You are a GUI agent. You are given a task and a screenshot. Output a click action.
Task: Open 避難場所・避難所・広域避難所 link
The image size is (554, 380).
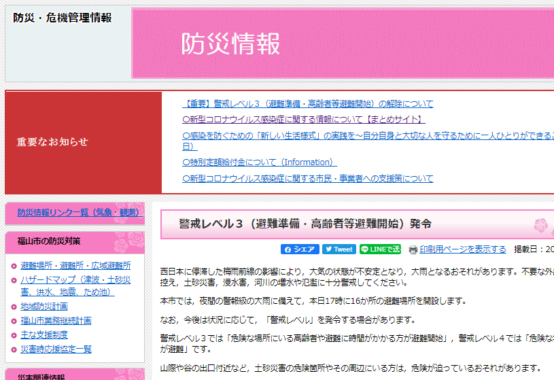(x=76, y=265)
